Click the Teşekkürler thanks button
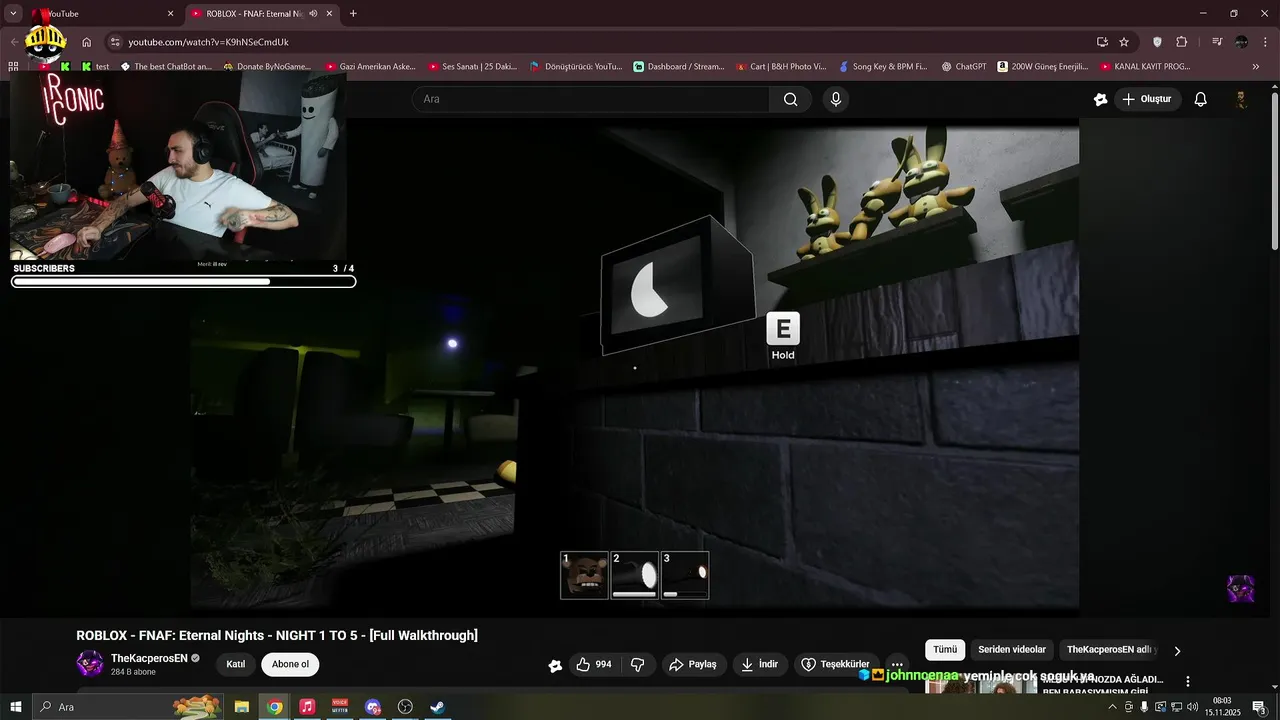This screenshot has height=720, width=1280. [836, 664]
